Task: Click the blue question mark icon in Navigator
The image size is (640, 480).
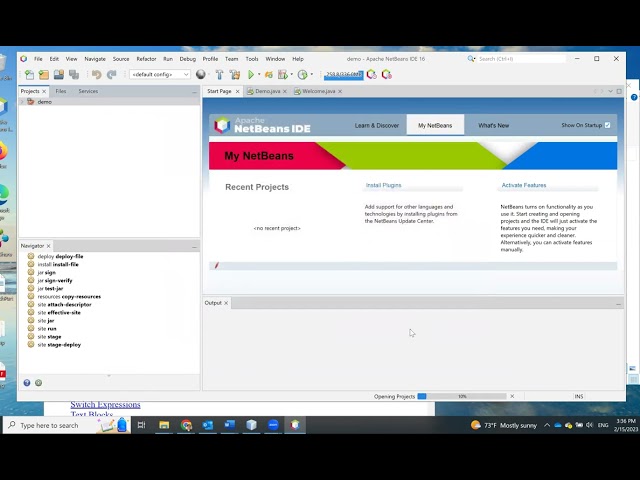Action: tap(27, 383)
